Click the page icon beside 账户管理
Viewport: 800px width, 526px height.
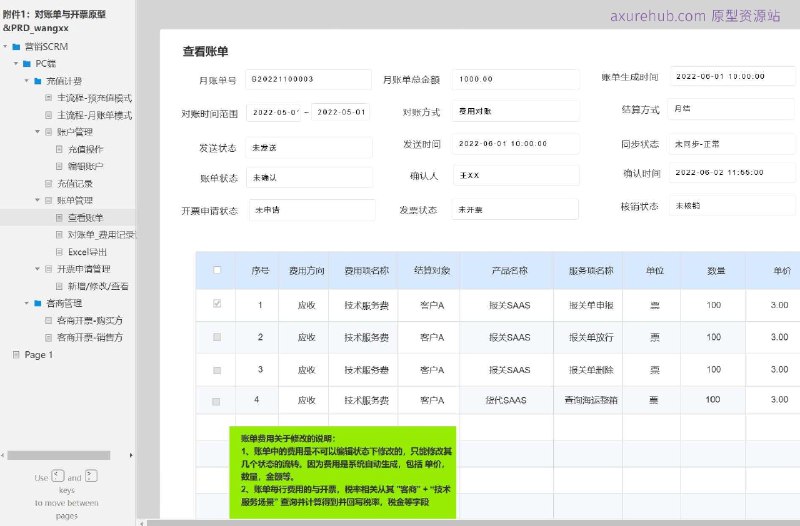coord(48,132)
